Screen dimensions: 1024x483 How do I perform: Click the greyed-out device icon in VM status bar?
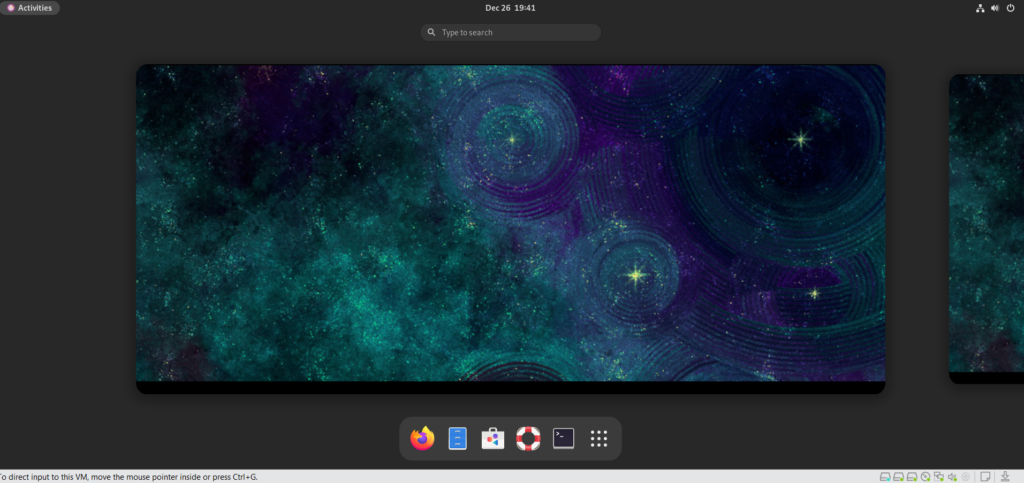pyautogui.click(x=965, y=476)
